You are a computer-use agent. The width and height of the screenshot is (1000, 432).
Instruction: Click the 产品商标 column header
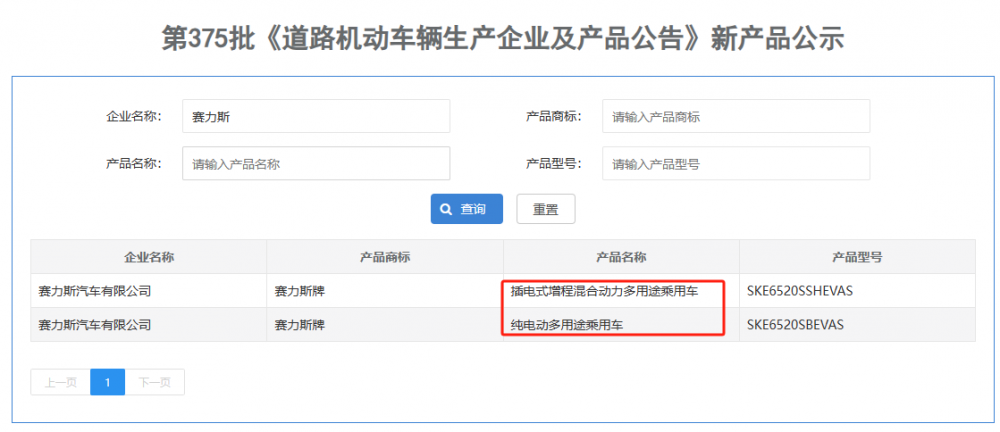point(385,257)
